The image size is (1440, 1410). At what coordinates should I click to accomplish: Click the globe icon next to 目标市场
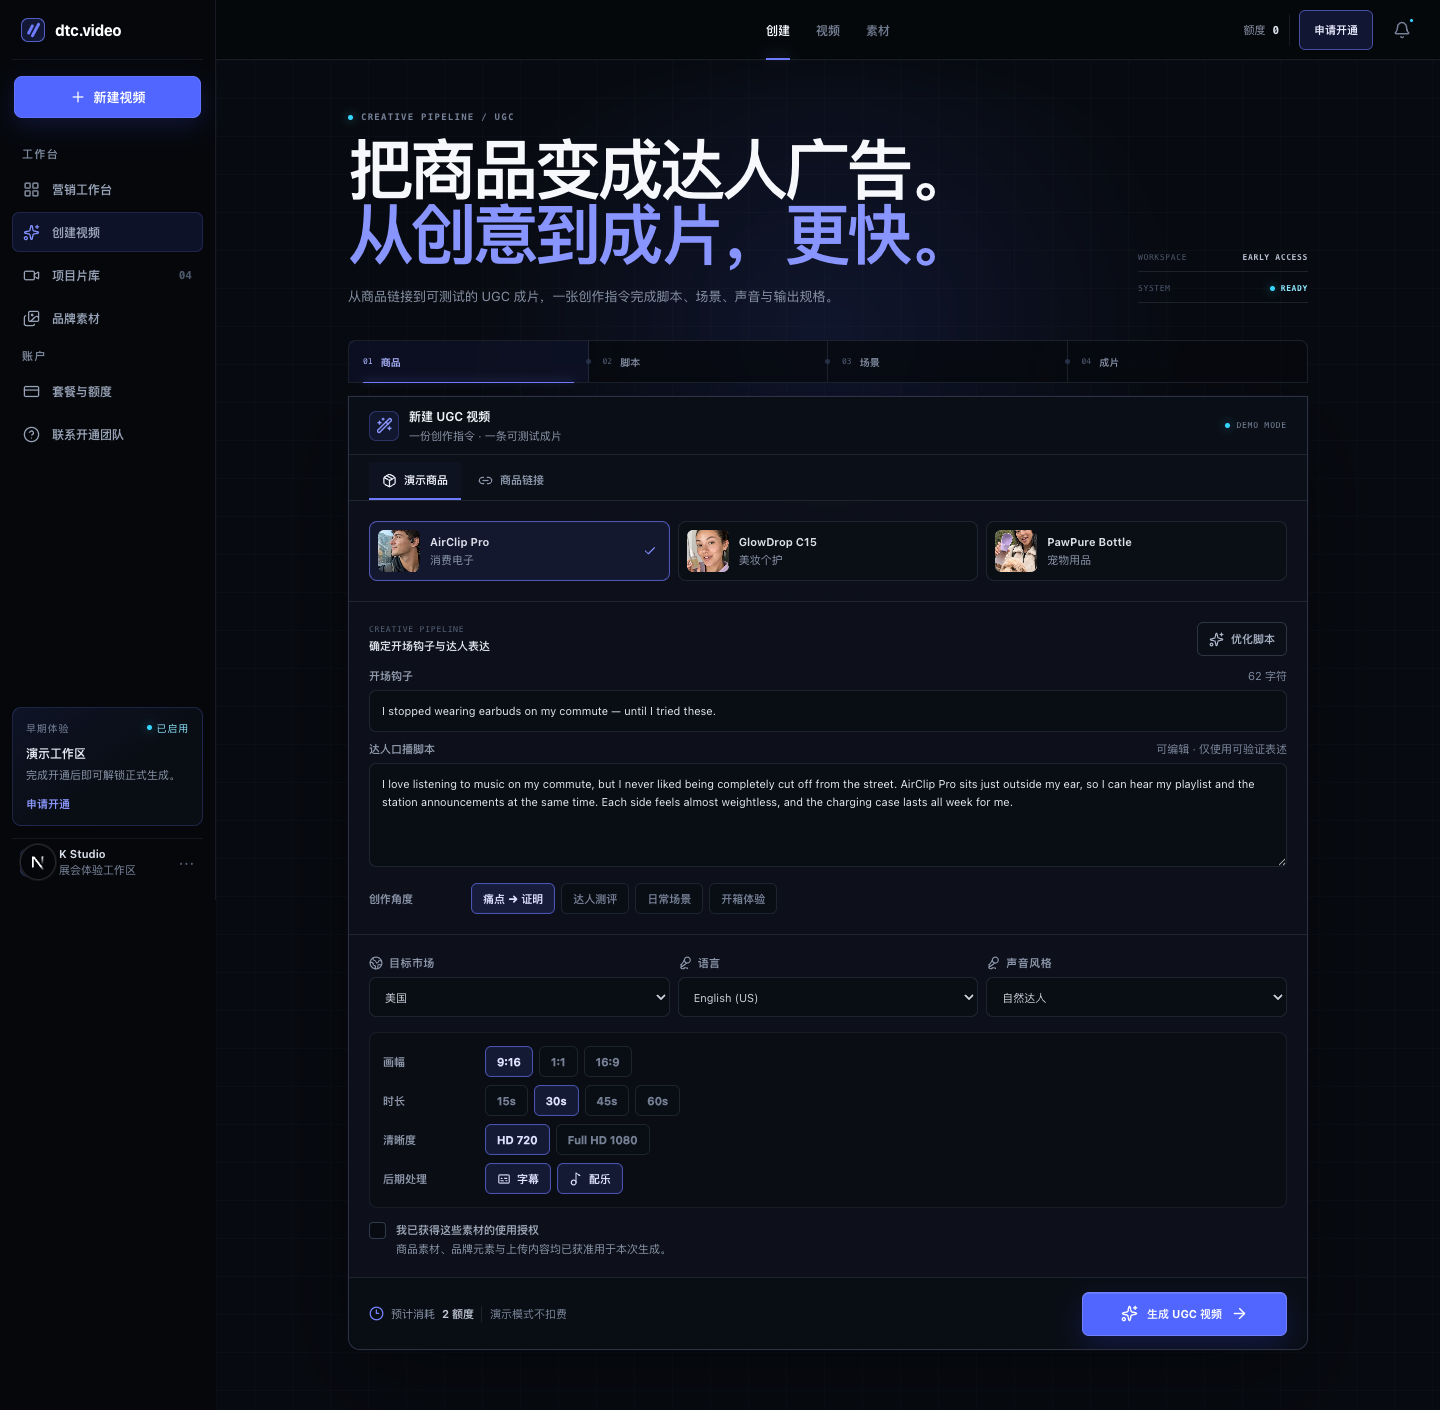point(376,963)
